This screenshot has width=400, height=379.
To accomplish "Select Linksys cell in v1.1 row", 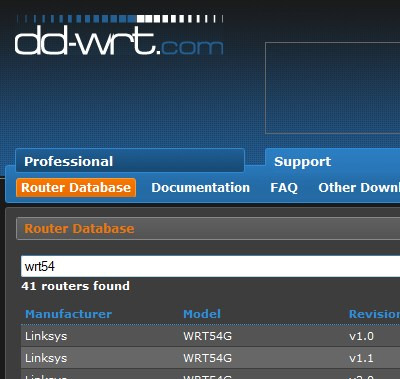I will point(46,358).
